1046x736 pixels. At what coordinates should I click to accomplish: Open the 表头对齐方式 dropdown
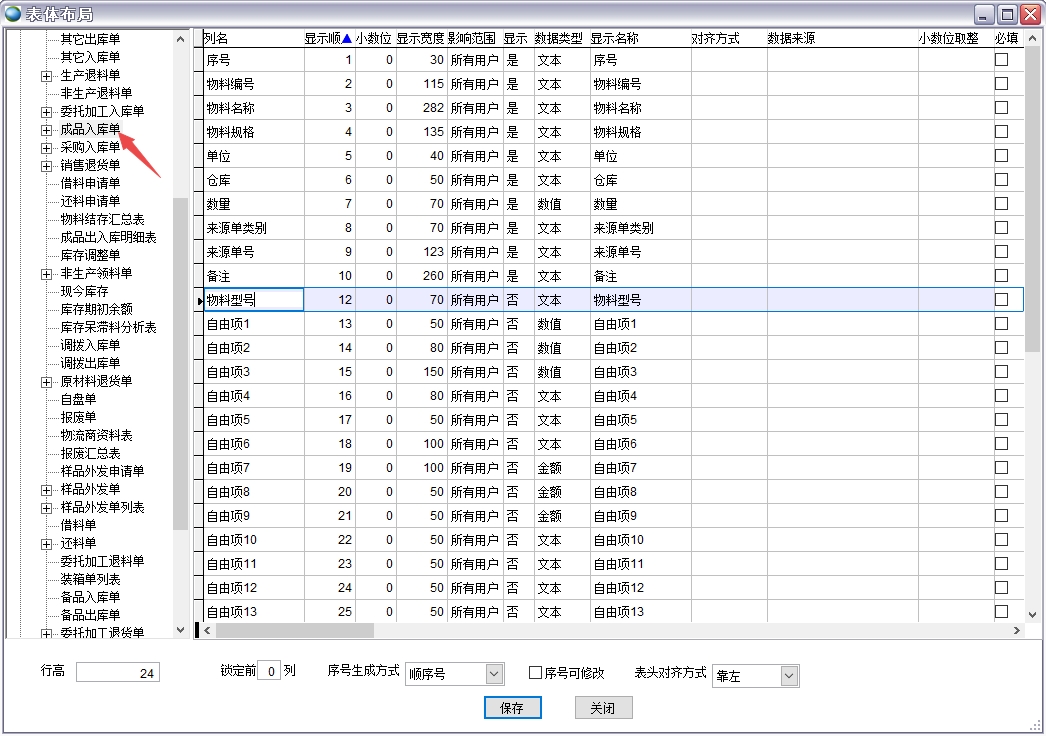pyautogui.click(x=789, y=677)
